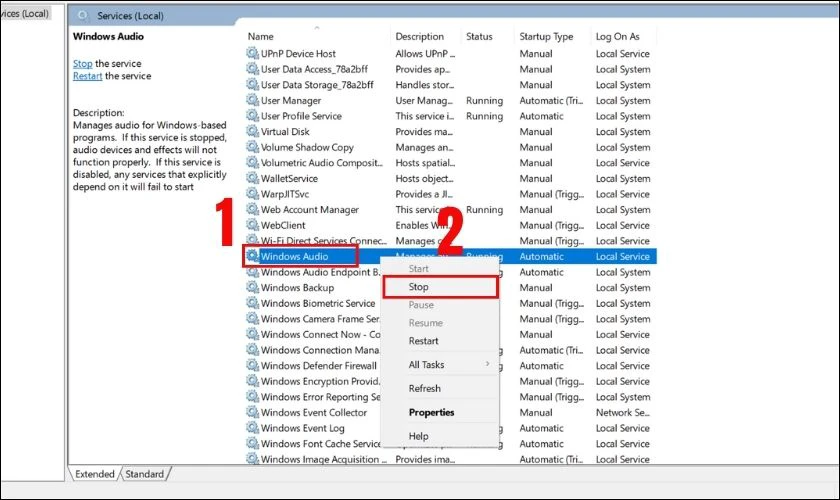Click the gear icon beside Windows Camera Frame Server
This screenshot has width=840, height=500.
[x=252, y=318]
